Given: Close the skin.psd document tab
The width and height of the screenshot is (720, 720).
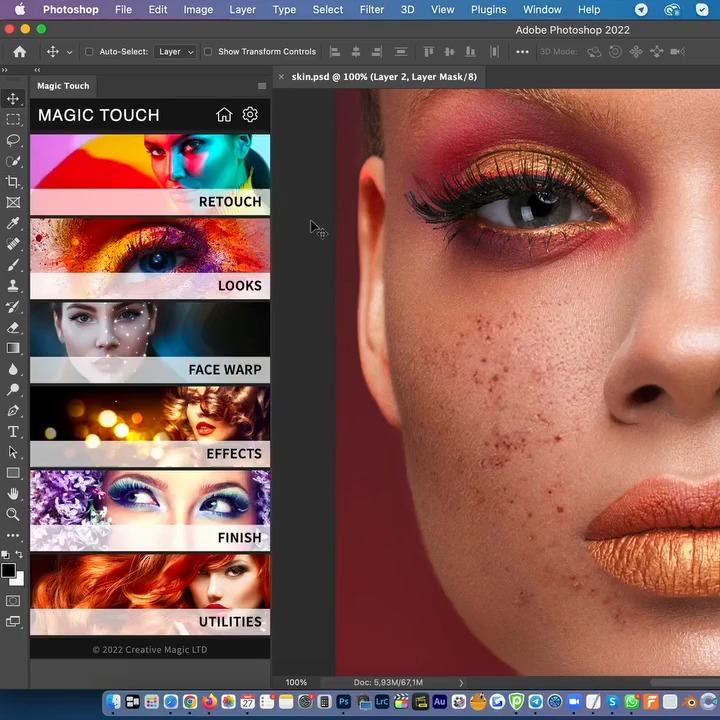Looking at the screenshot, I should tap(281, 77).
